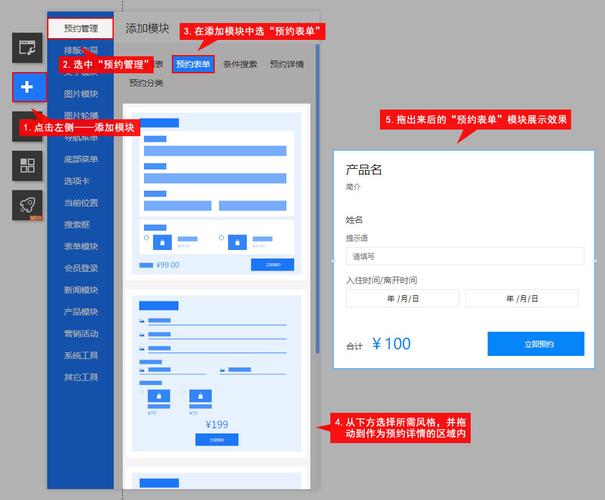
Task: Switch to the 预约分类 tab
Action: (146, 83)
